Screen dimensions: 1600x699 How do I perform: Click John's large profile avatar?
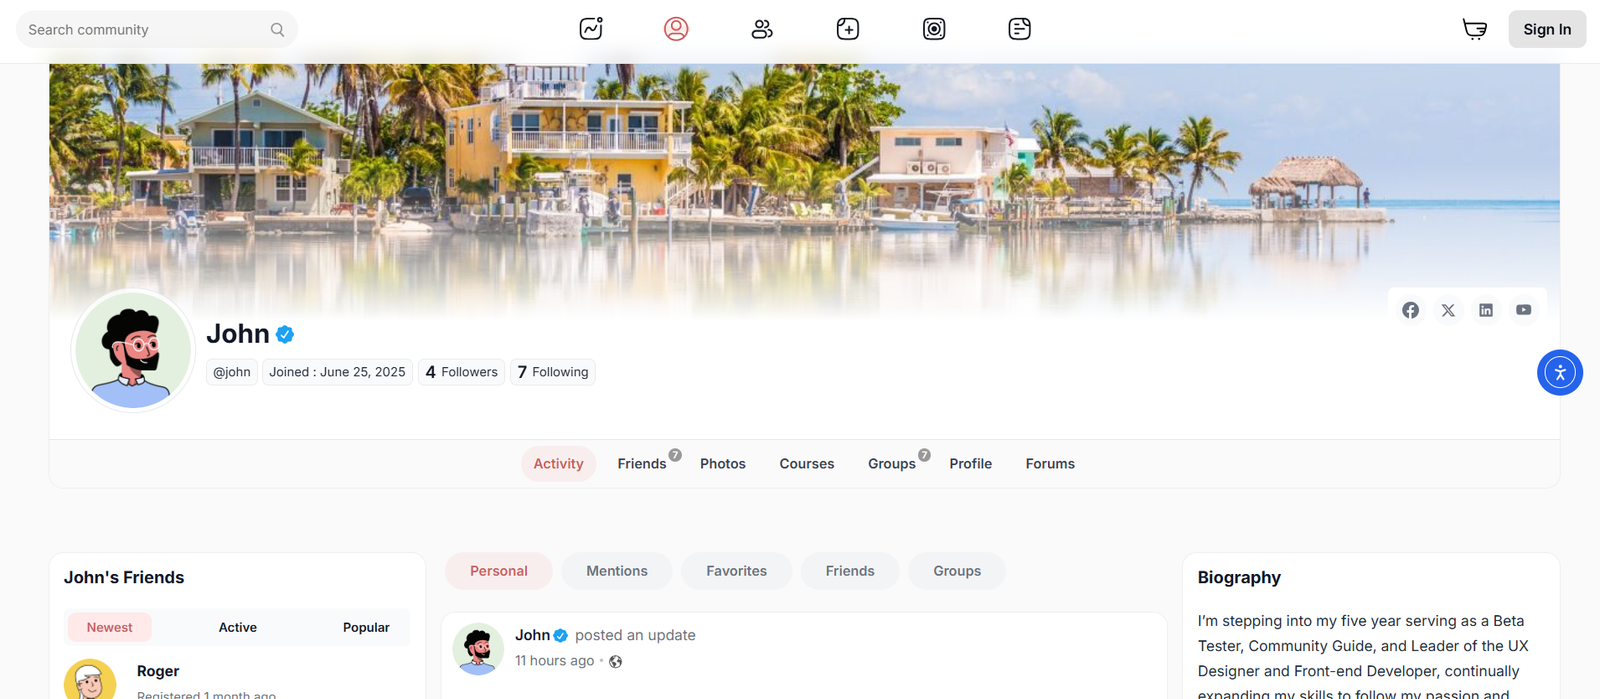click(133, 351)
